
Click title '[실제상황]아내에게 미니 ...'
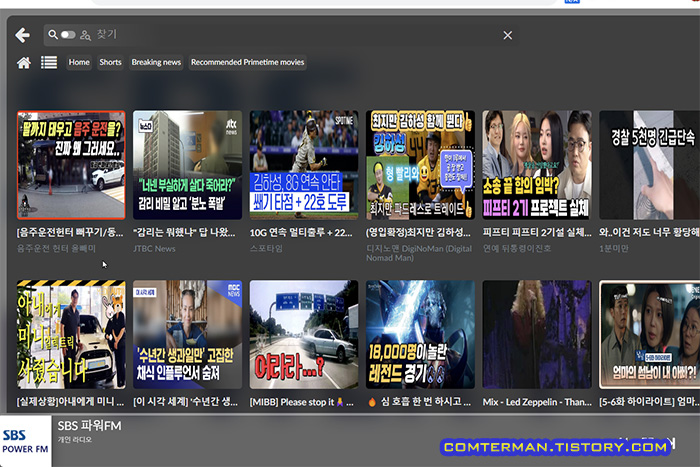click(71, 402)
